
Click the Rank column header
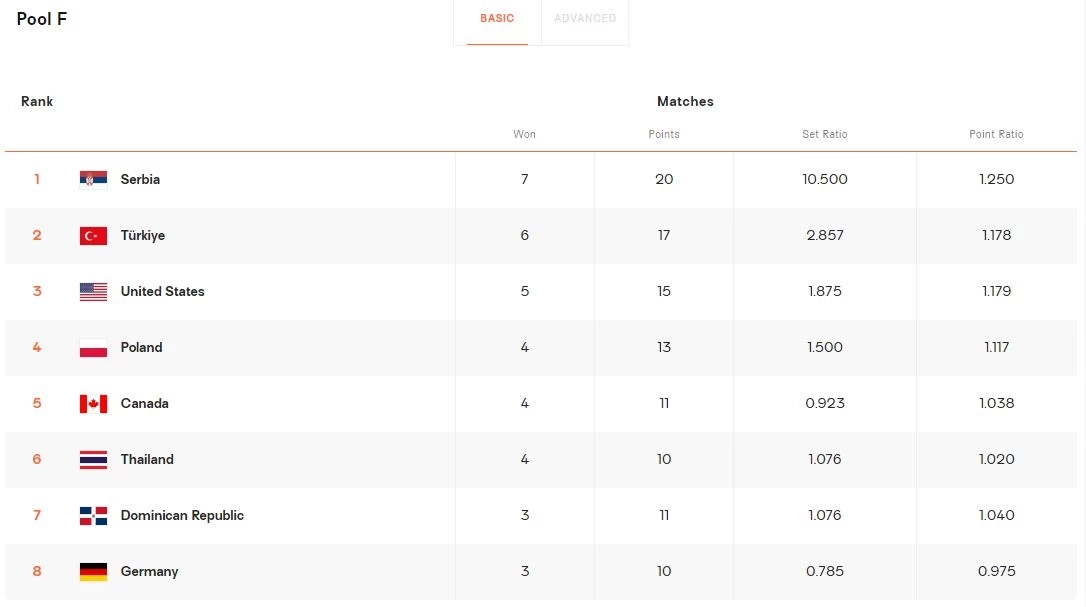37,102
